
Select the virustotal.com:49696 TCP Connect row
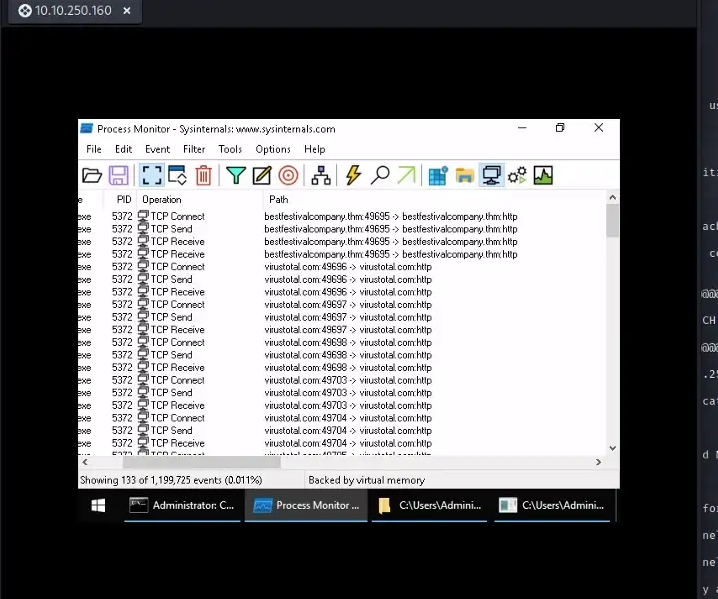point(342,267)
